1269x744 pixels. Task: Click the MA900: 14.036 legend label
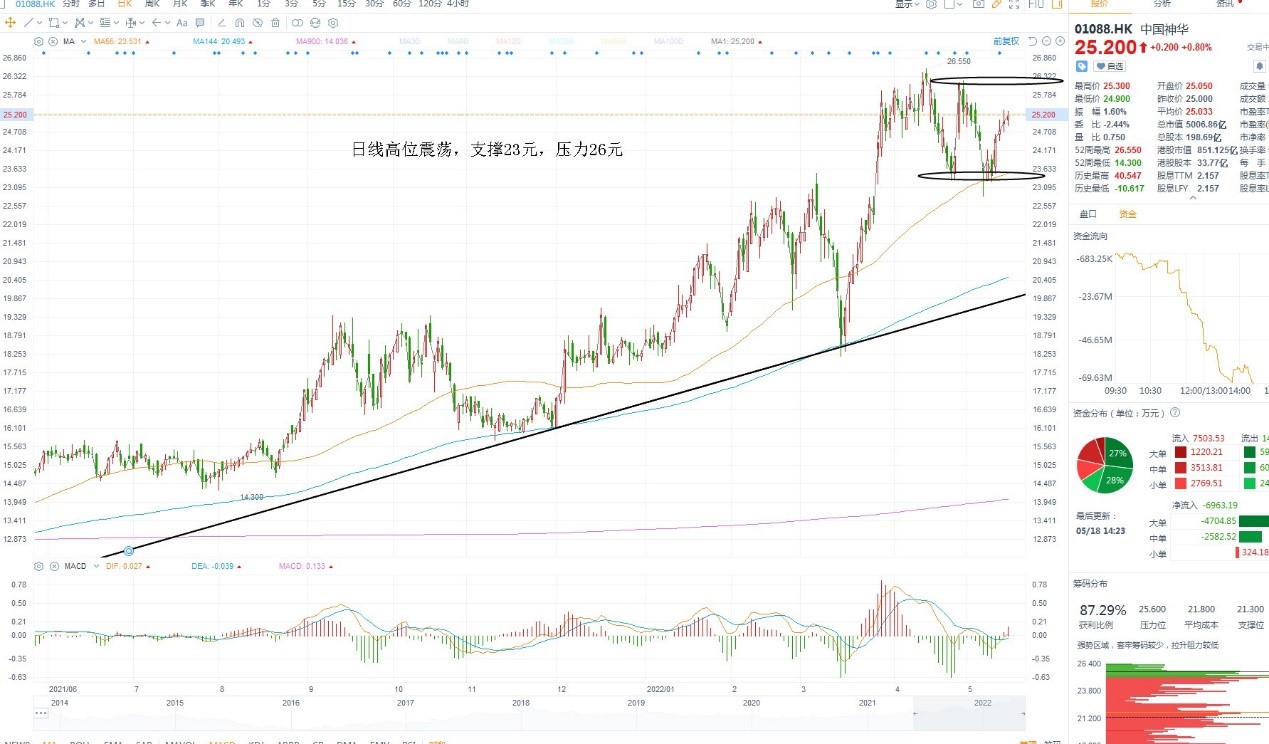[x=322, y=41]
